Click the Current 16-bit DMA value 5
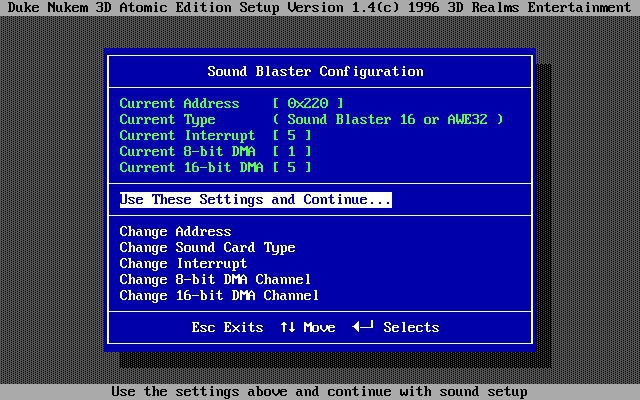Image resolution: width=640 pixels, height=400 pixels. 292,167
